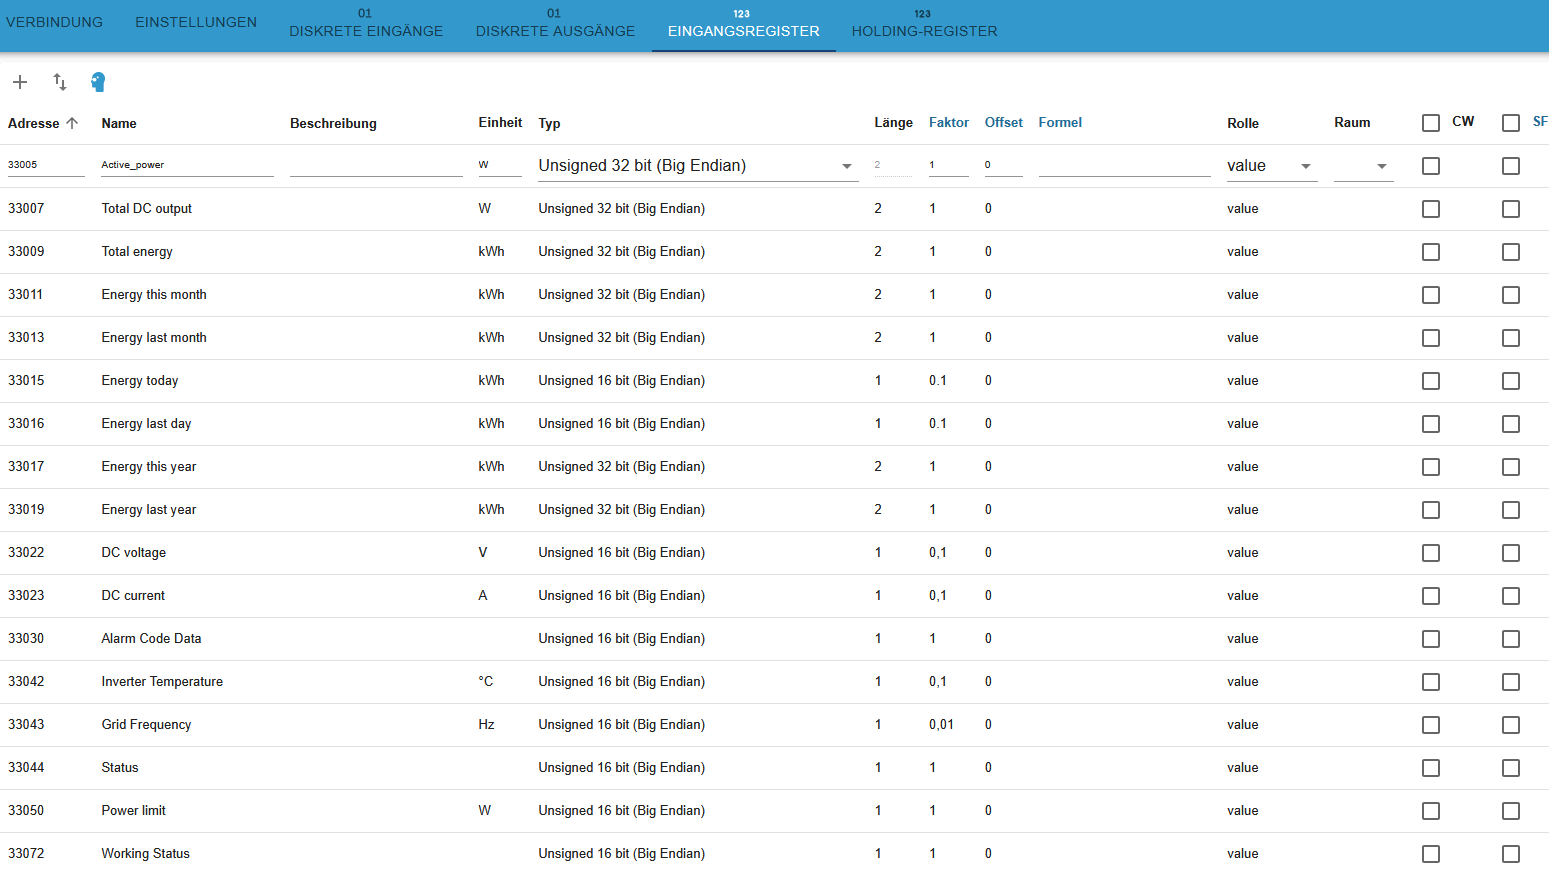Click the 'Status' name cell at 33044
The height and width of the screenshot is (871, 1549).
click(120, 767)
